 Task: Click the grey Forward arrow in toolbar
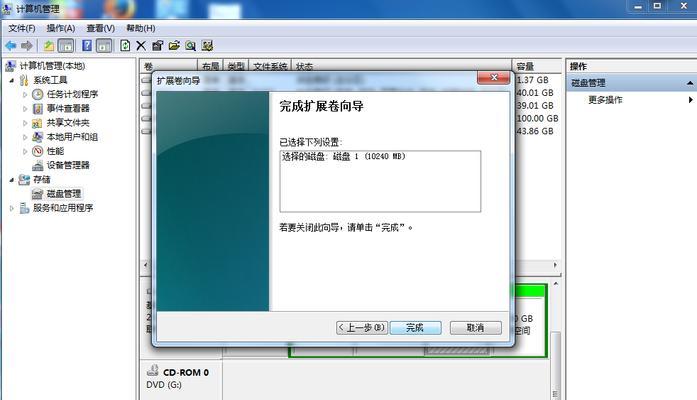[27, 45]
